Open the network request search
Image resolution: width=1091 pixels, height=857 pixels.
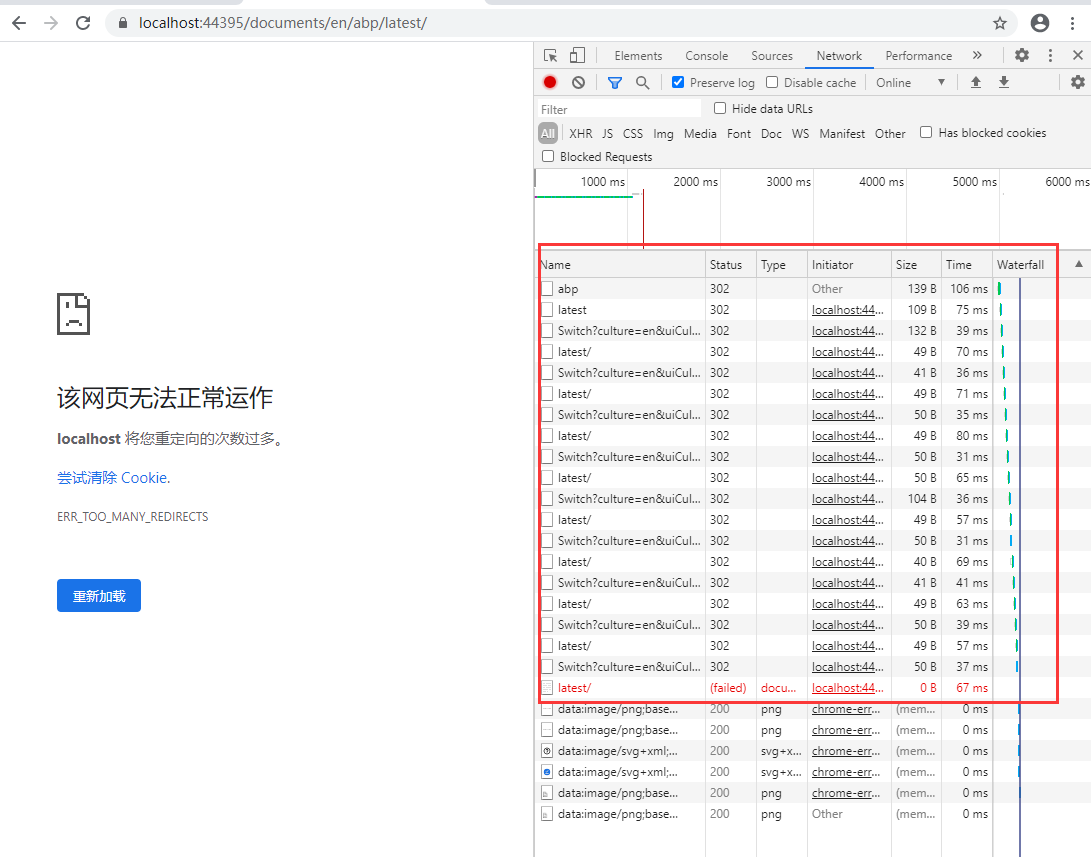[x=642, y=82]
